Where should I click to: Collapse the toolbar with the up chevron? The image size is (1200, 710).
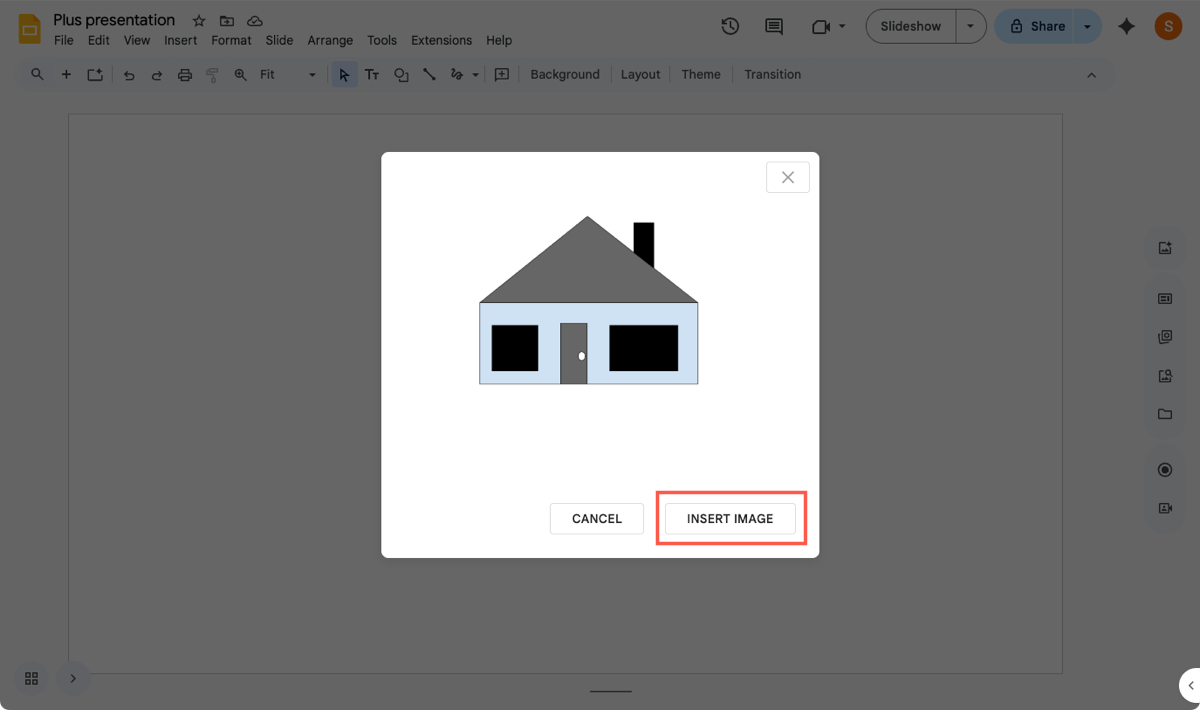click(x=1091, y=75)
